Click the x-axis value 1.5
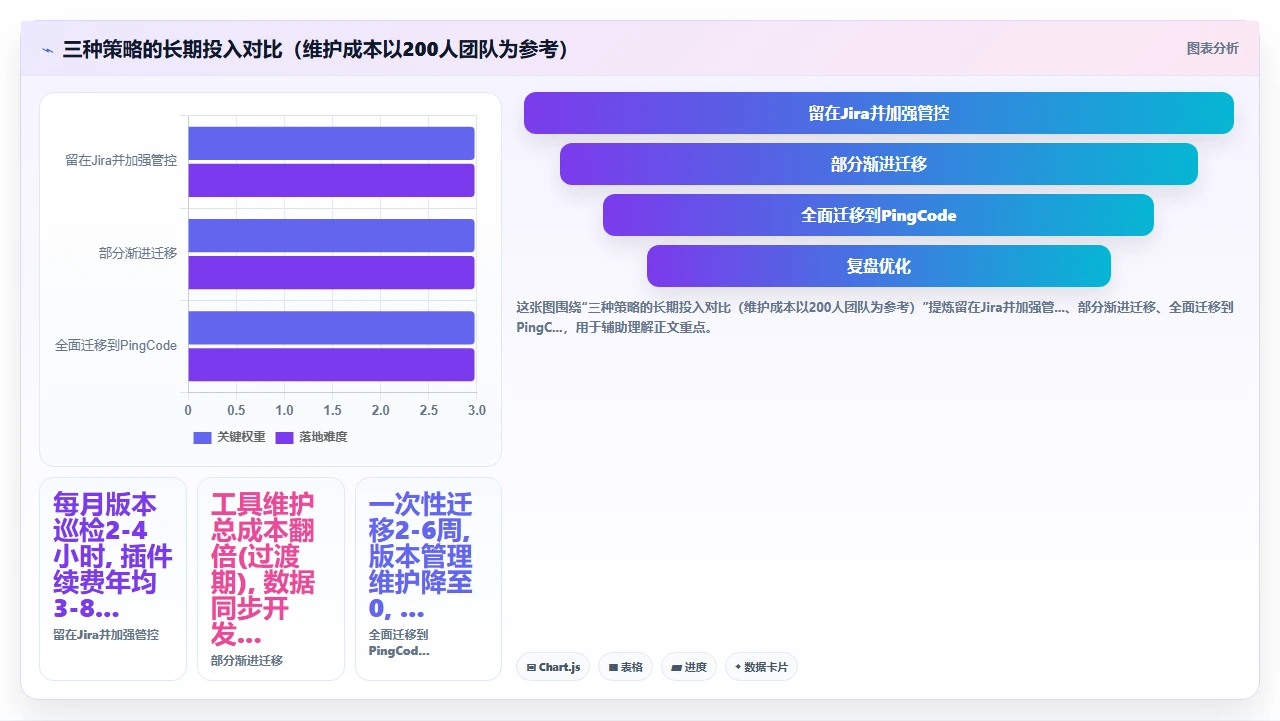Screen dimensions: 1280x721 [332, 410]
